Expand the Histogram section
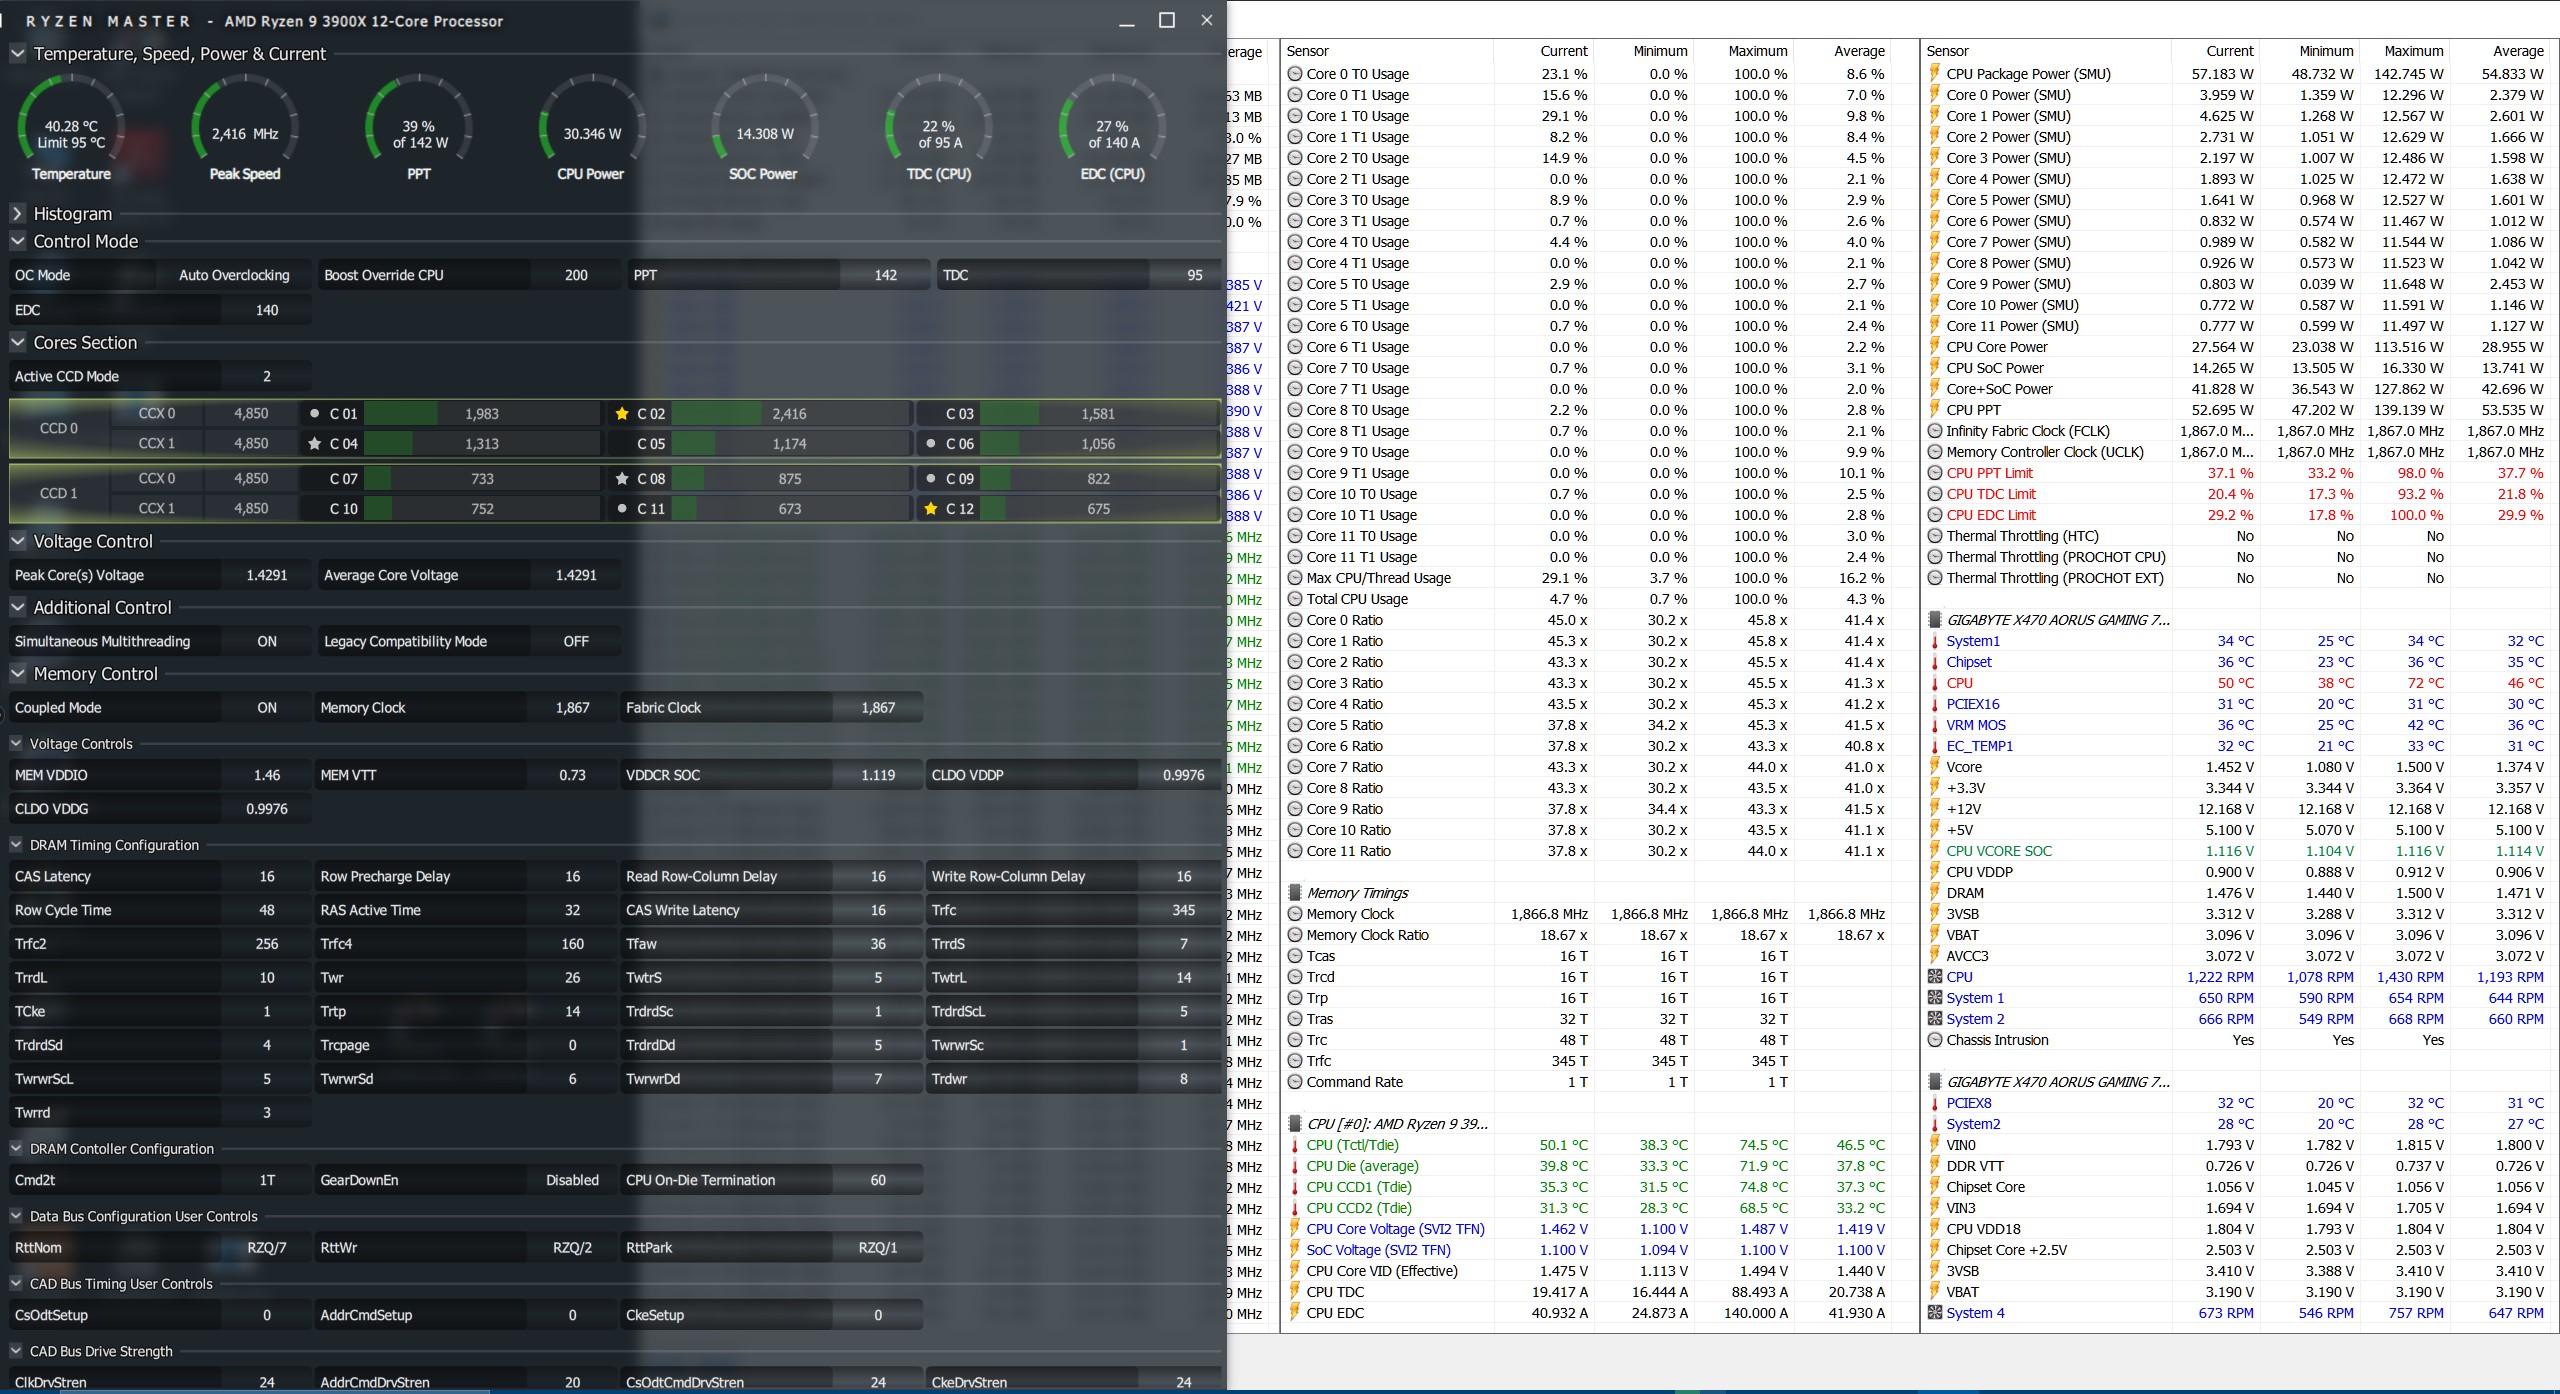Viewport: 2560px width, 1394px height. coord(17,213)
